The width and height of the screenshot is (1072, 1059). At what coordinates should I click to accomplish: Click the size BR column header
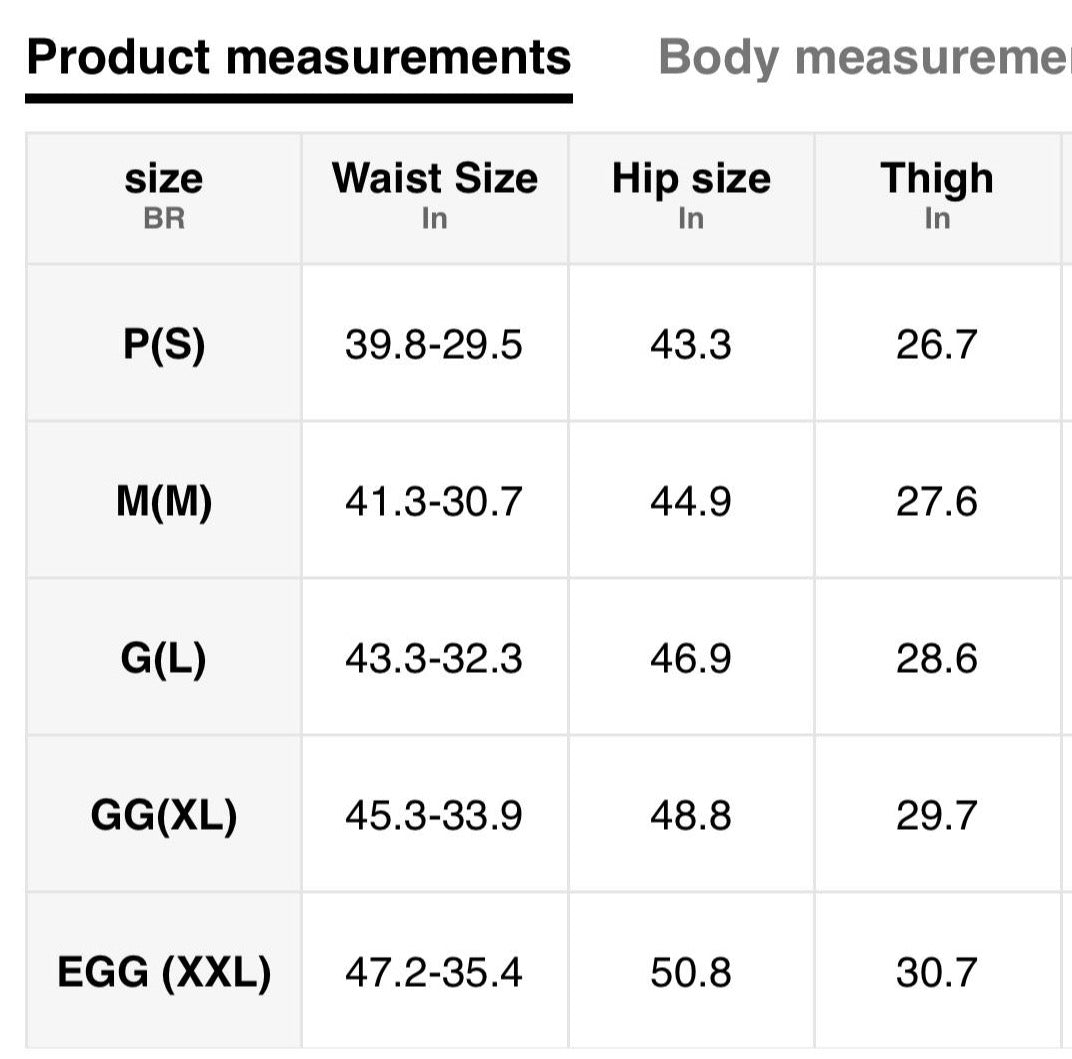click(x=164, y=197)
